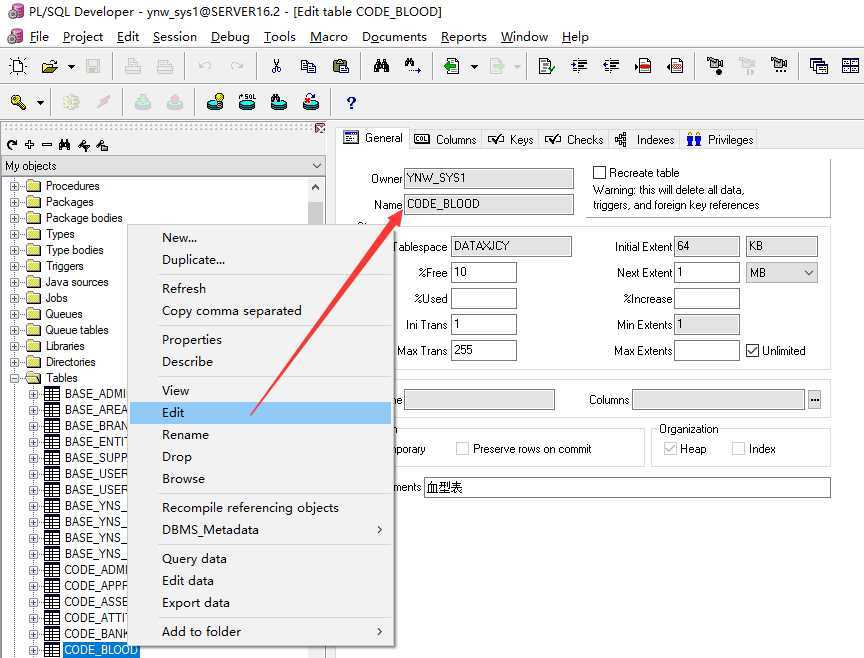Click the Copy icon in the toolbar
Screen dimensions: 864x658
(x=309, y=66)
